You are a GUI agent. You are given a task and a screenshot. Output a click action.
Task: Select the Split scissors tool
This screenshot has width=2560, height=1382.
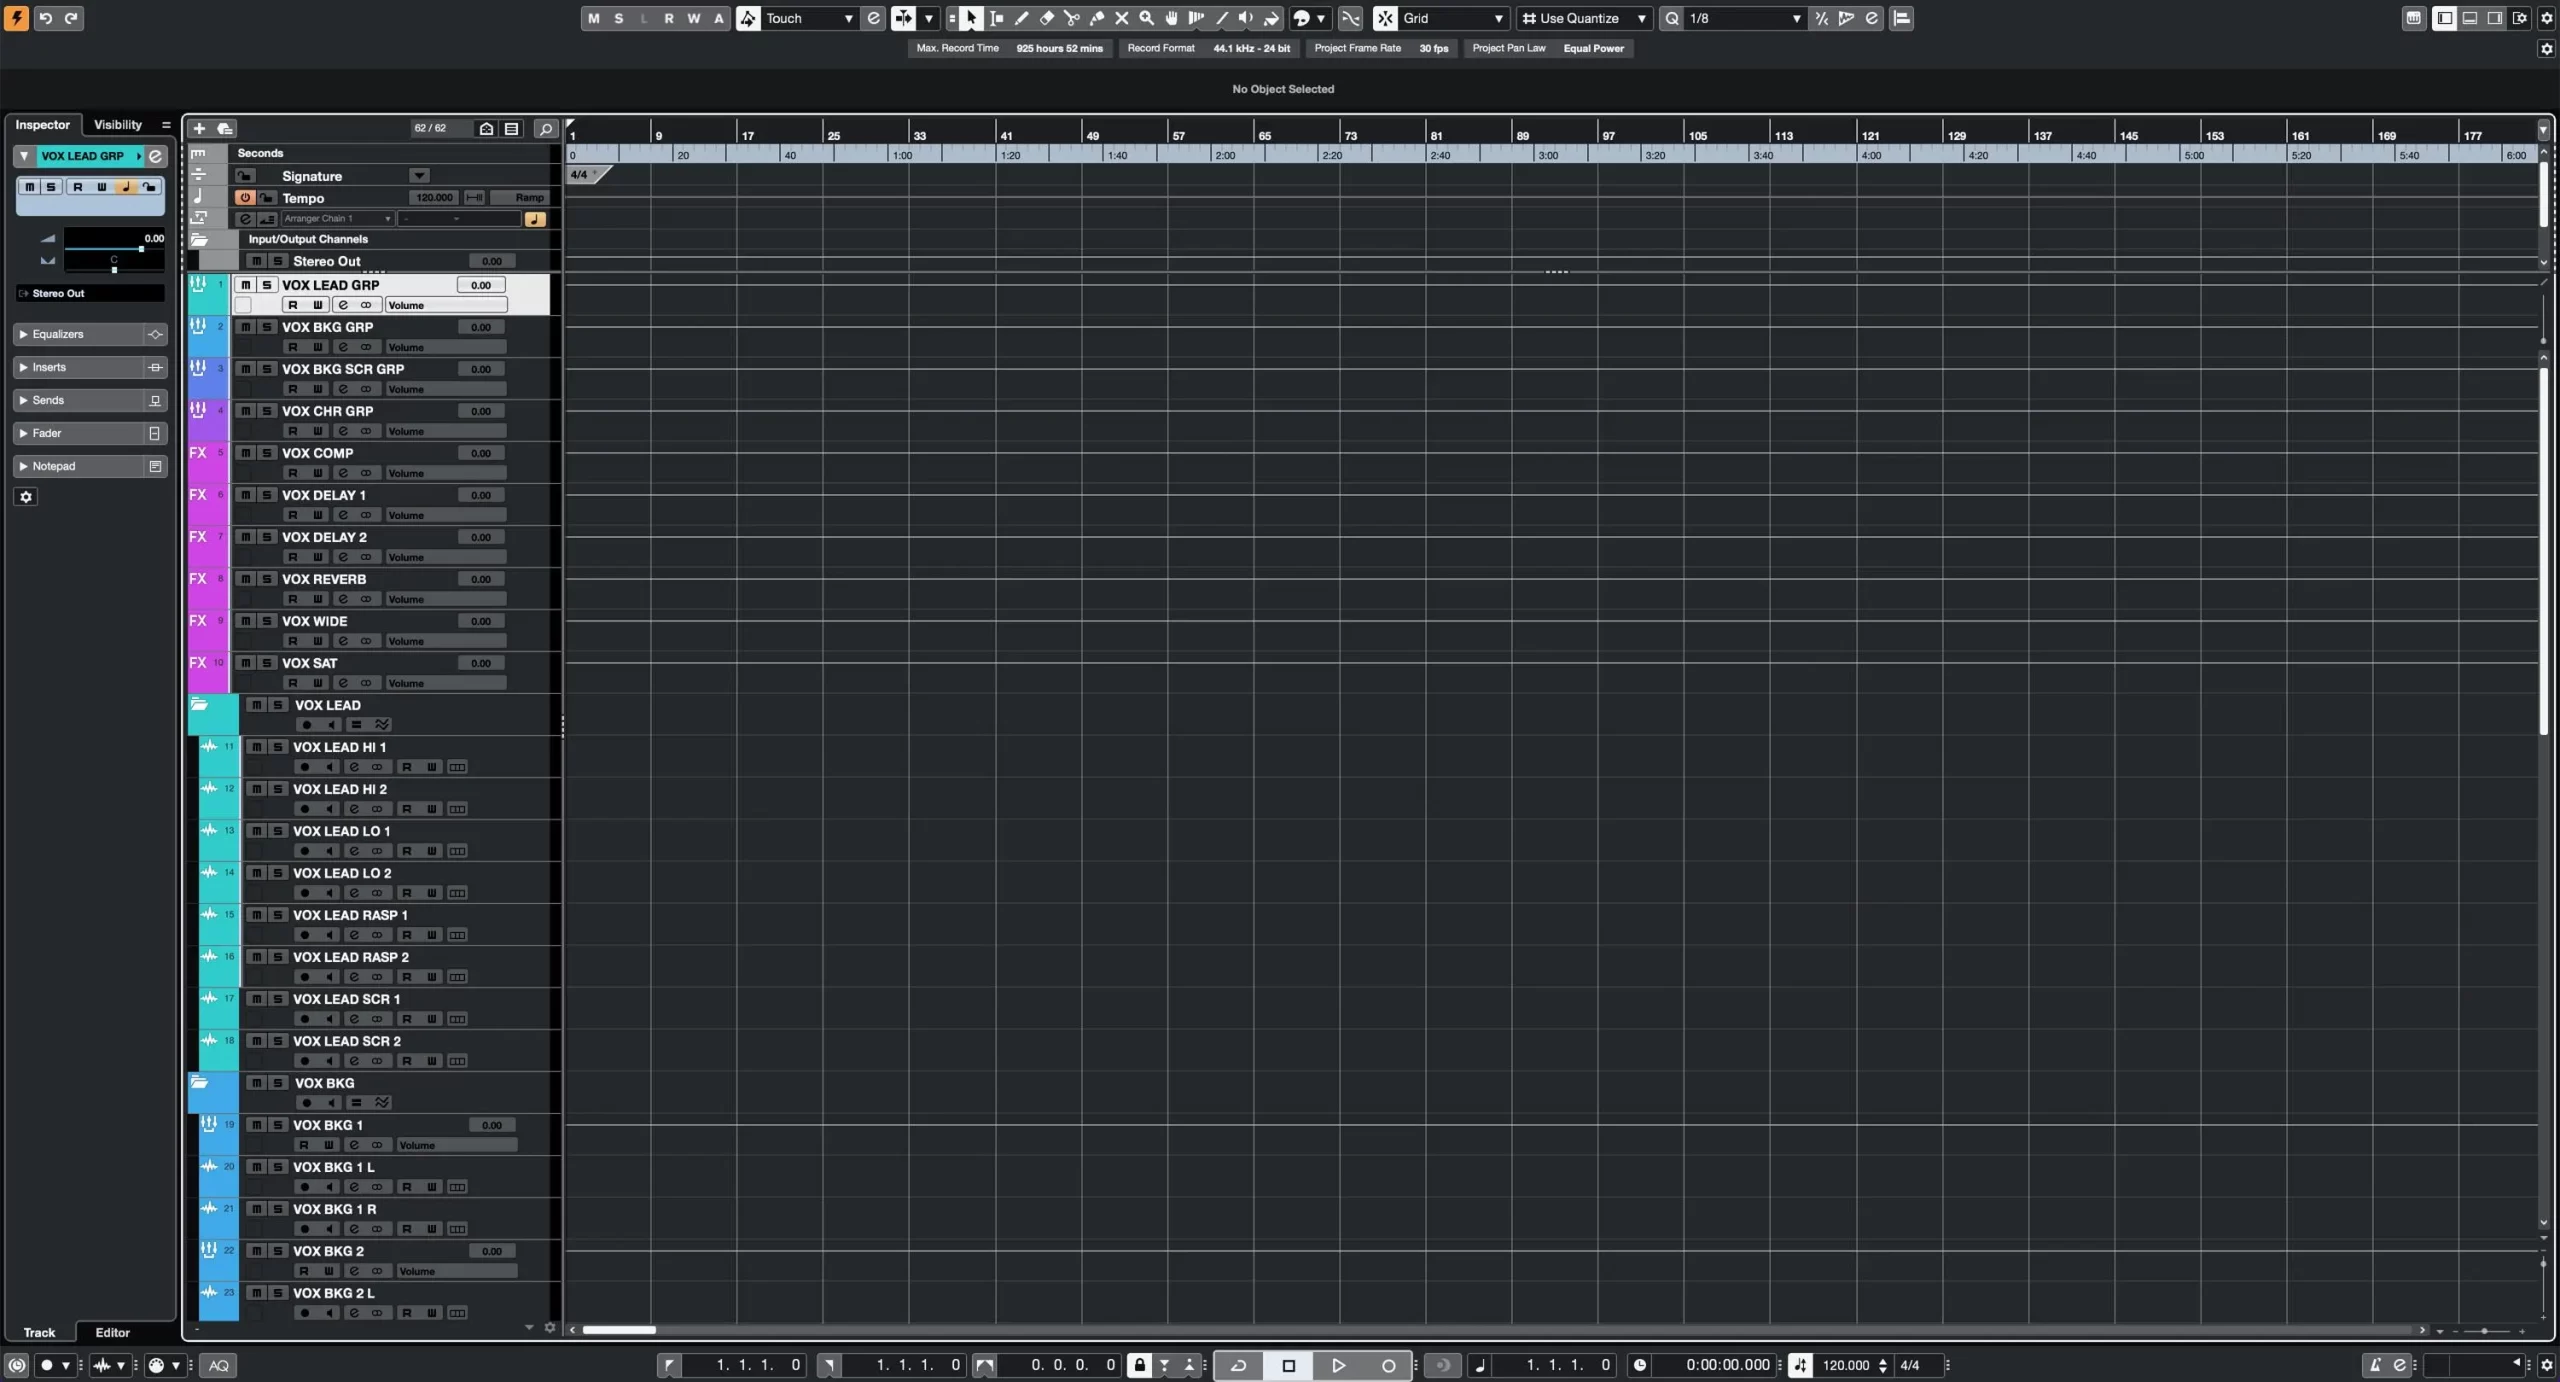(x=1071, y=18)
